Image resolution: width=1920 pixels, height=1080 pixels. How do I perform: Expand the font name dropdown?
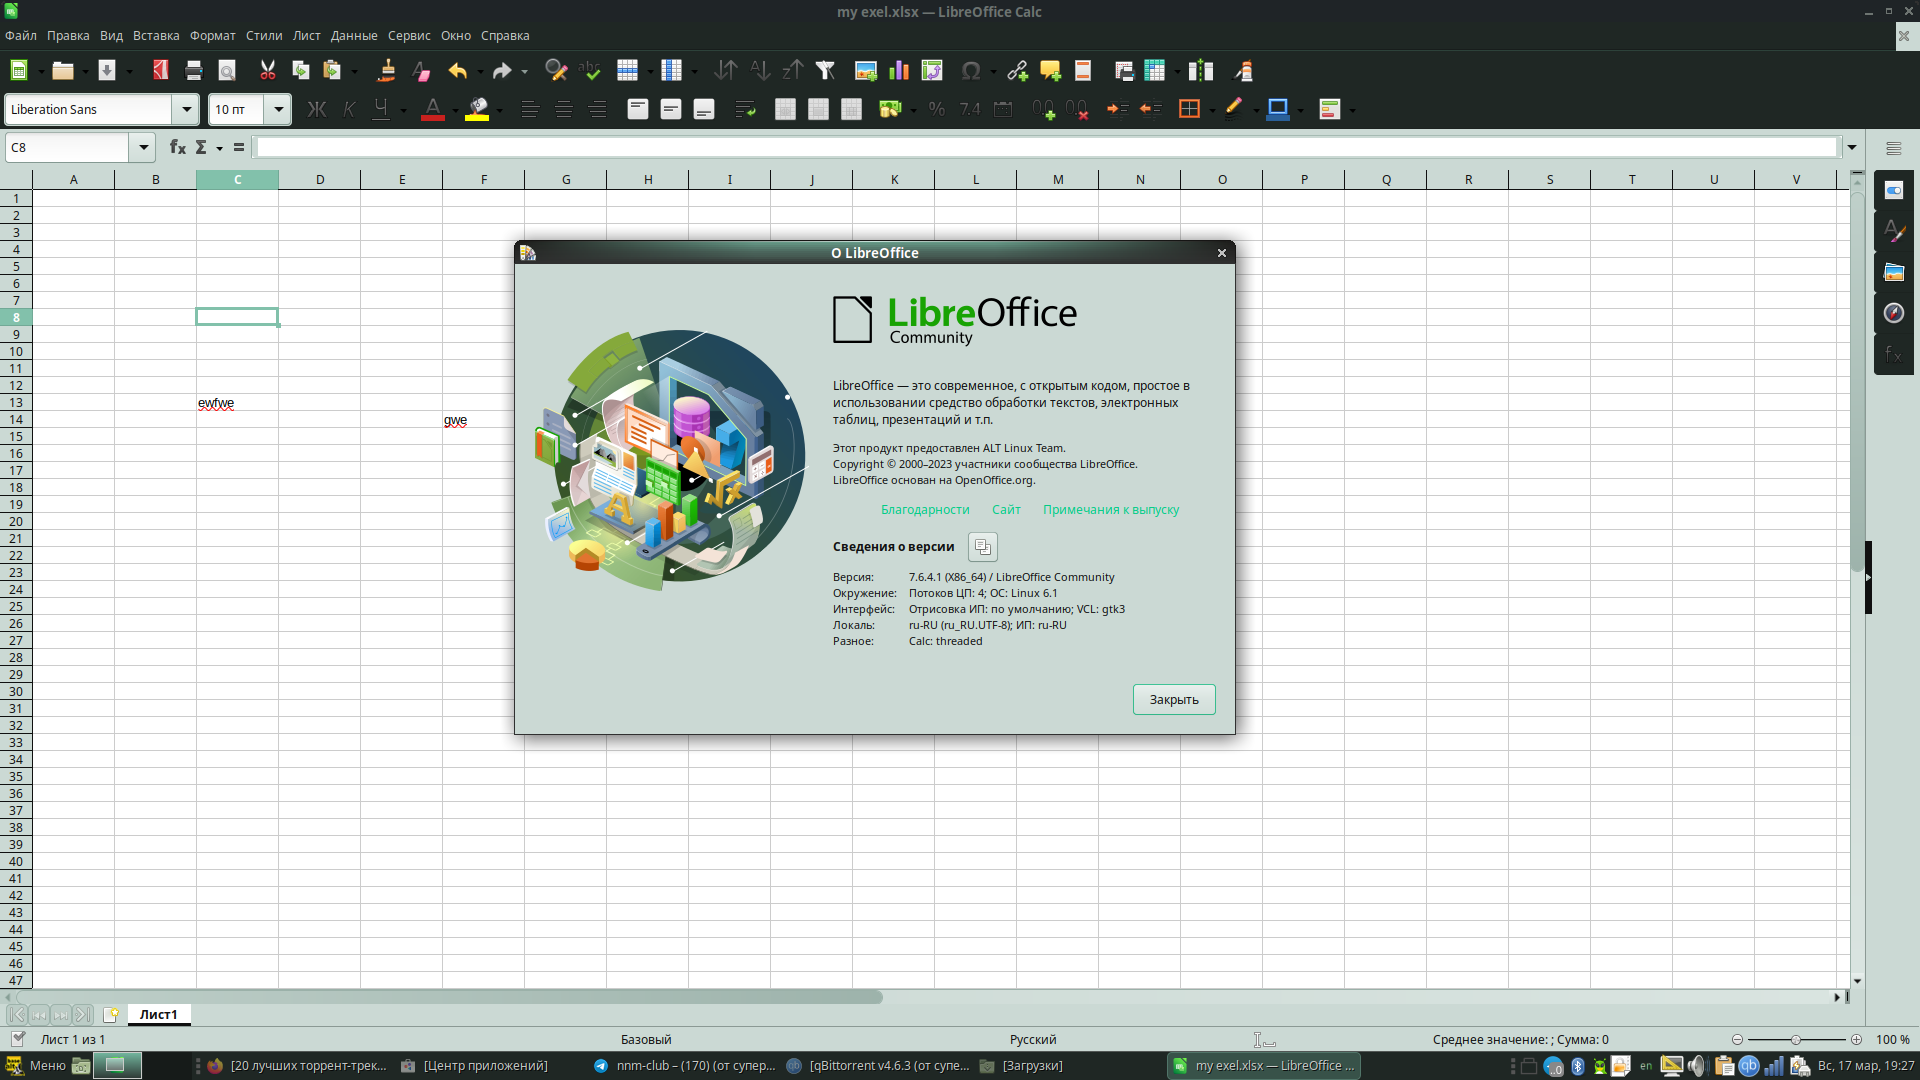tap(186, 109)
